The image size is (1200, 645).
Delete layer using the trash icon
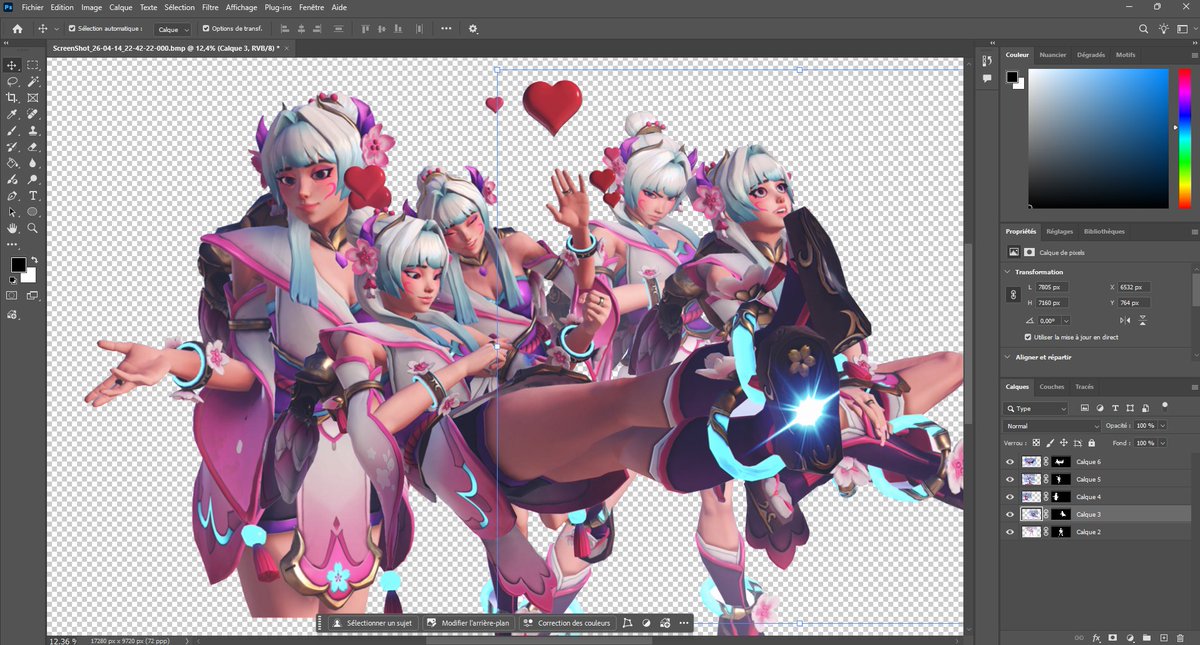tap(1182, 637)
